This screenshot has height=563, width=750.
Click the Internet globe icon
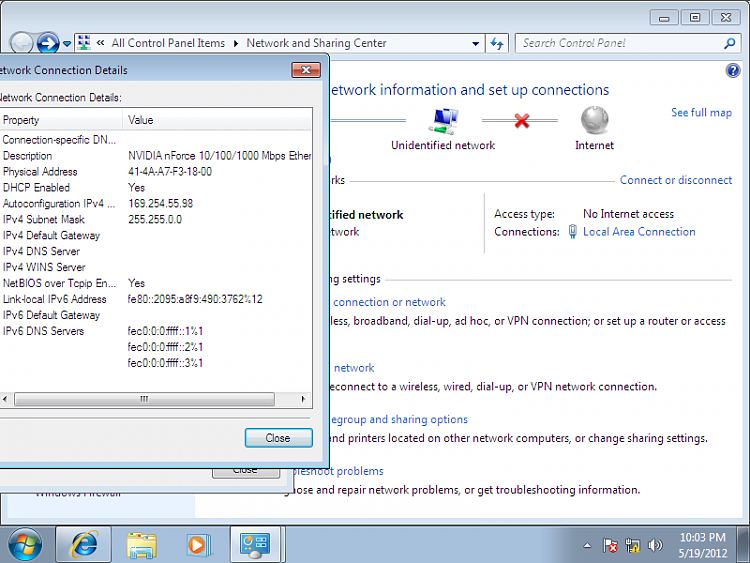click(x=595, y=120)
